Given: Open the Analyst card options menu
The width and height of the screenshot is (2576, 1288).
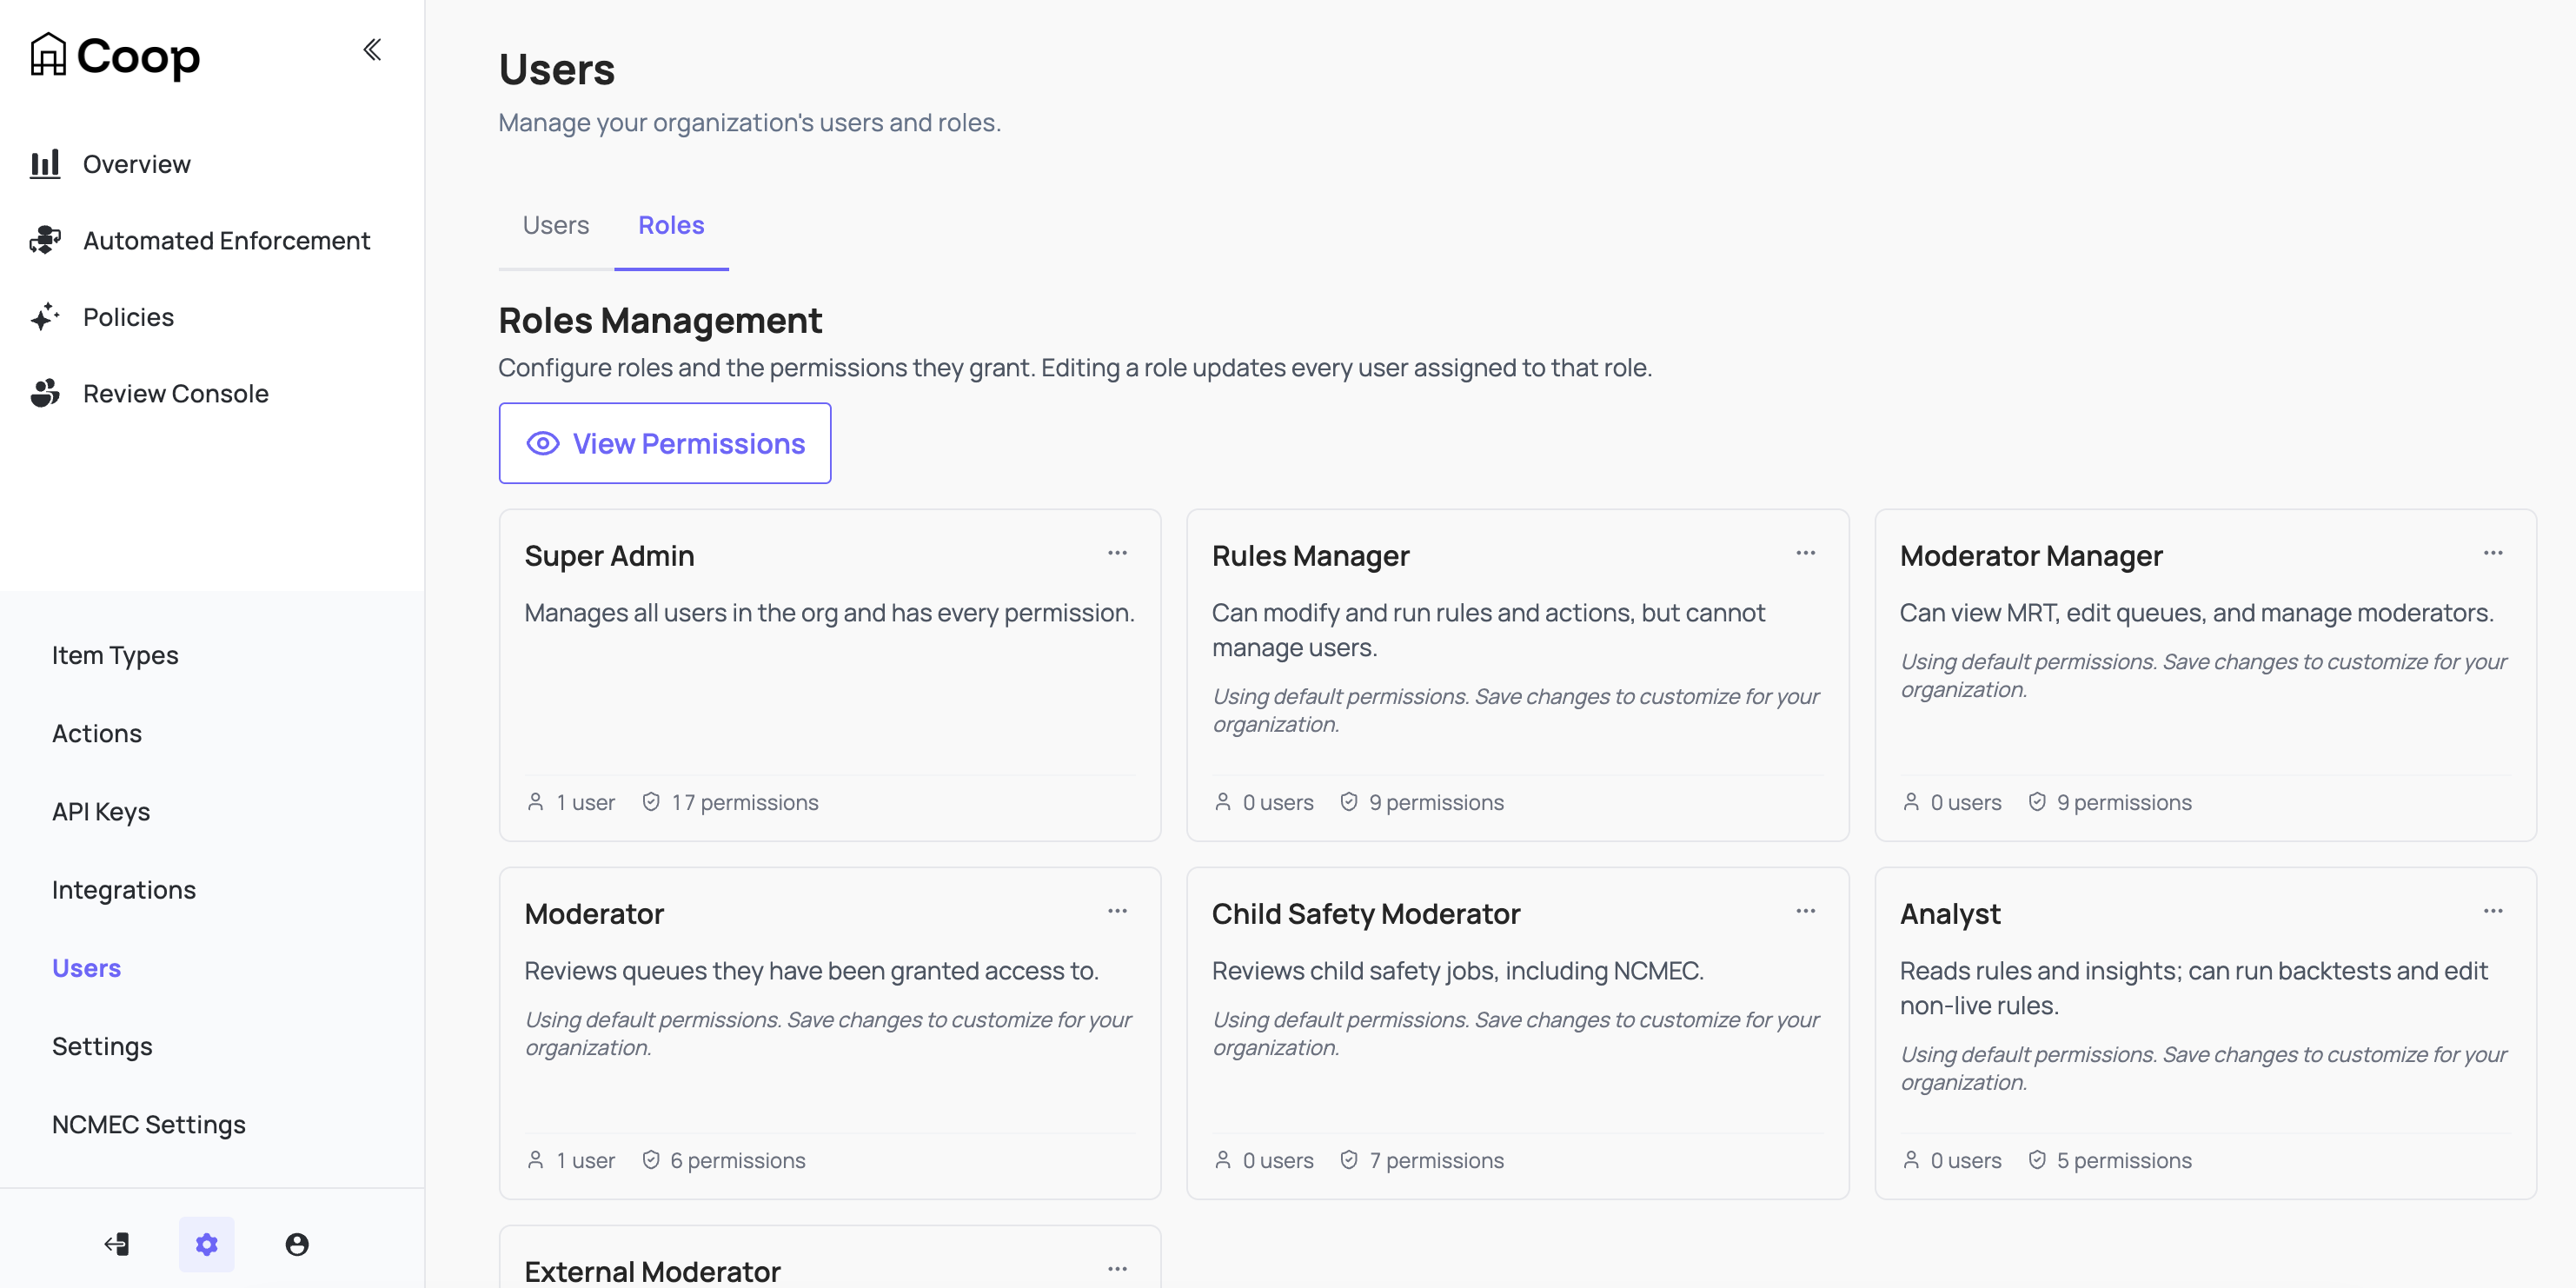Looking at the screenshot, I should tap(2494, 911).
